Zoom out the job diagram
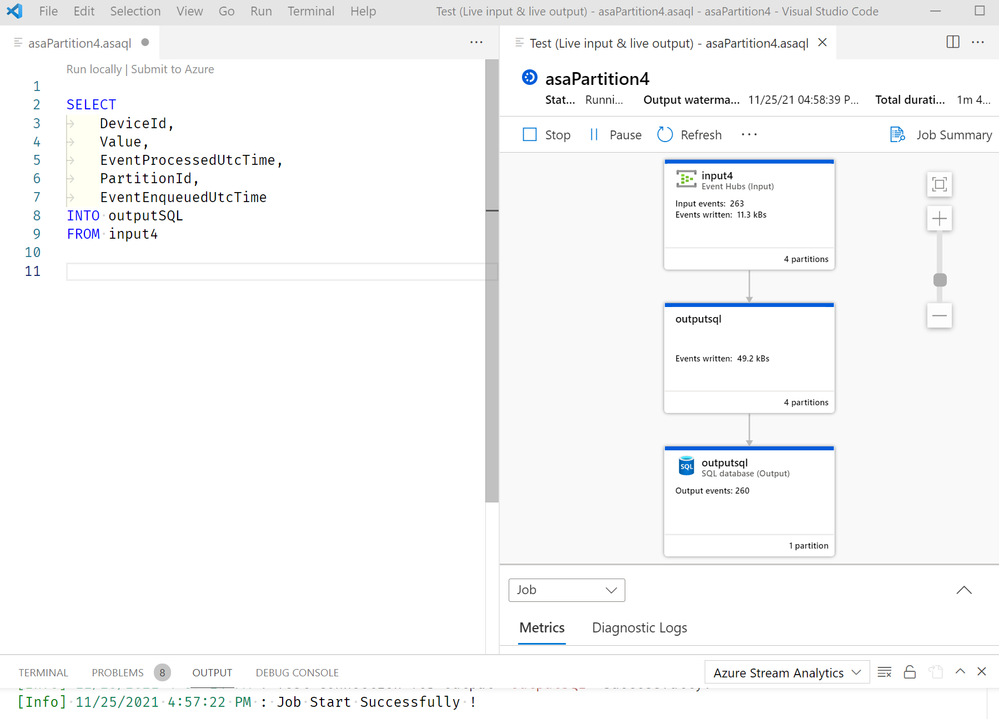999x719 pixels. coord(939,316)
